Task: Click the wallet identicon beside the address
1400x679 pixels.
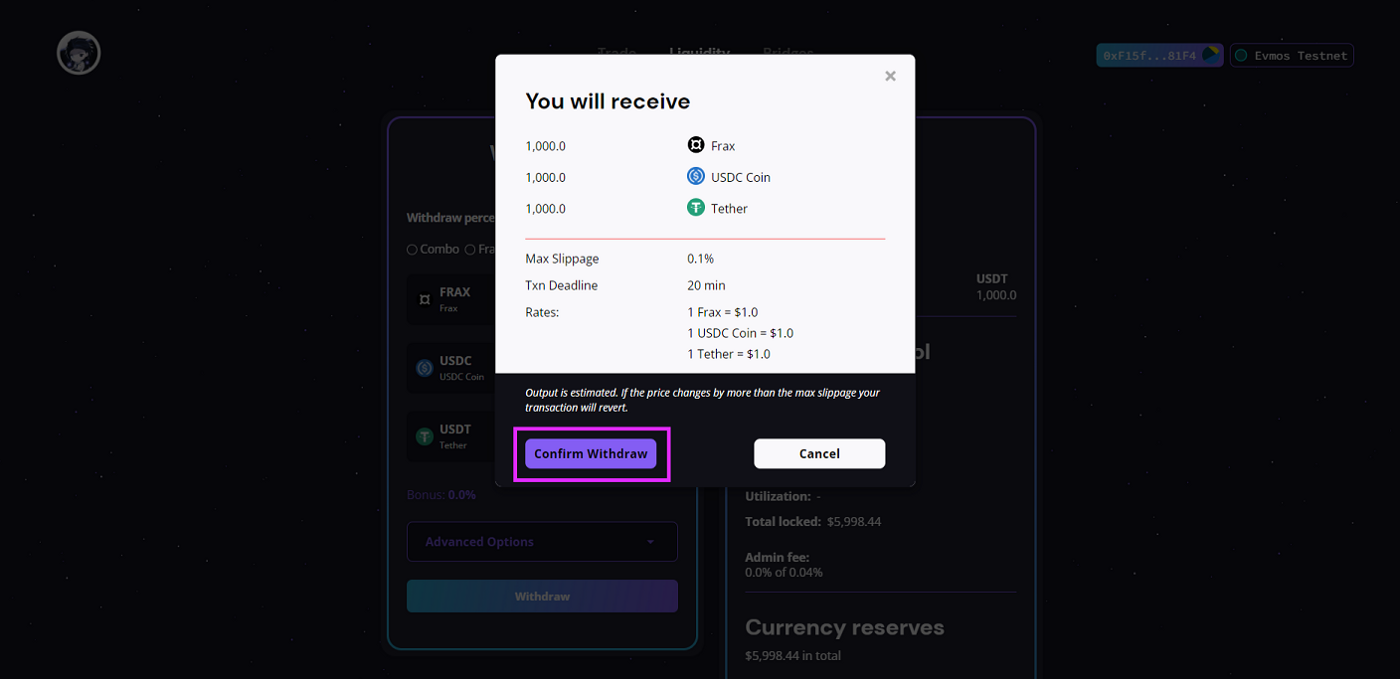Action: pyautogui.click(x=1211, y=55)
